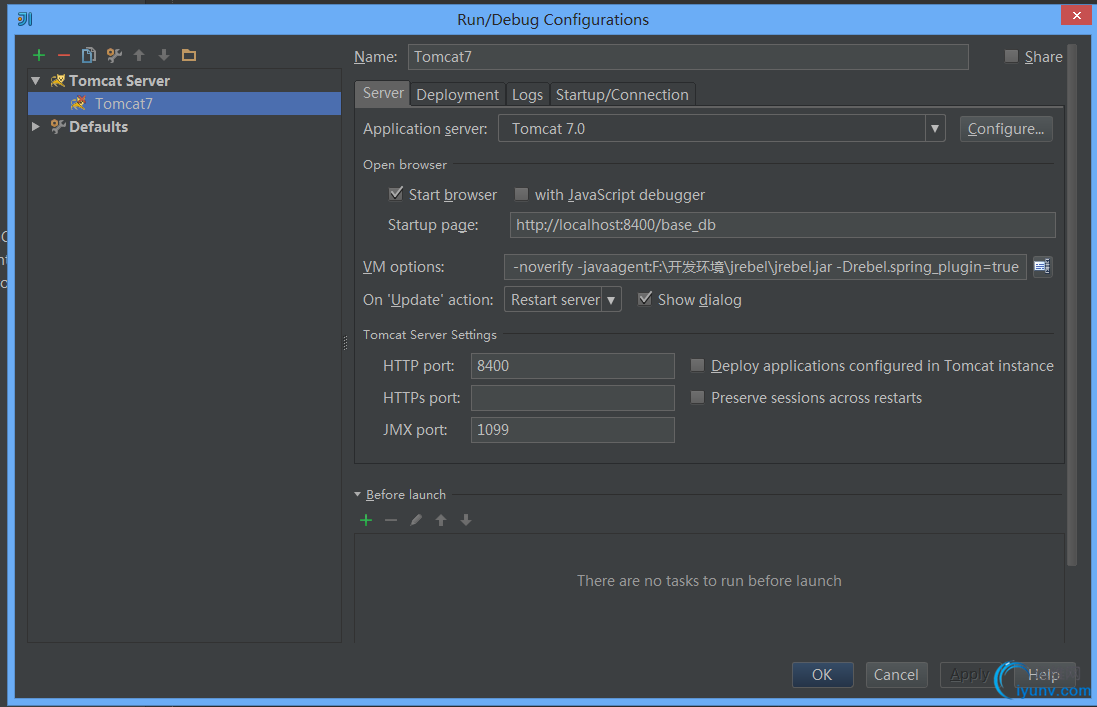
Task: Edit the Before launch task
Action: click(x=416, y=520)
